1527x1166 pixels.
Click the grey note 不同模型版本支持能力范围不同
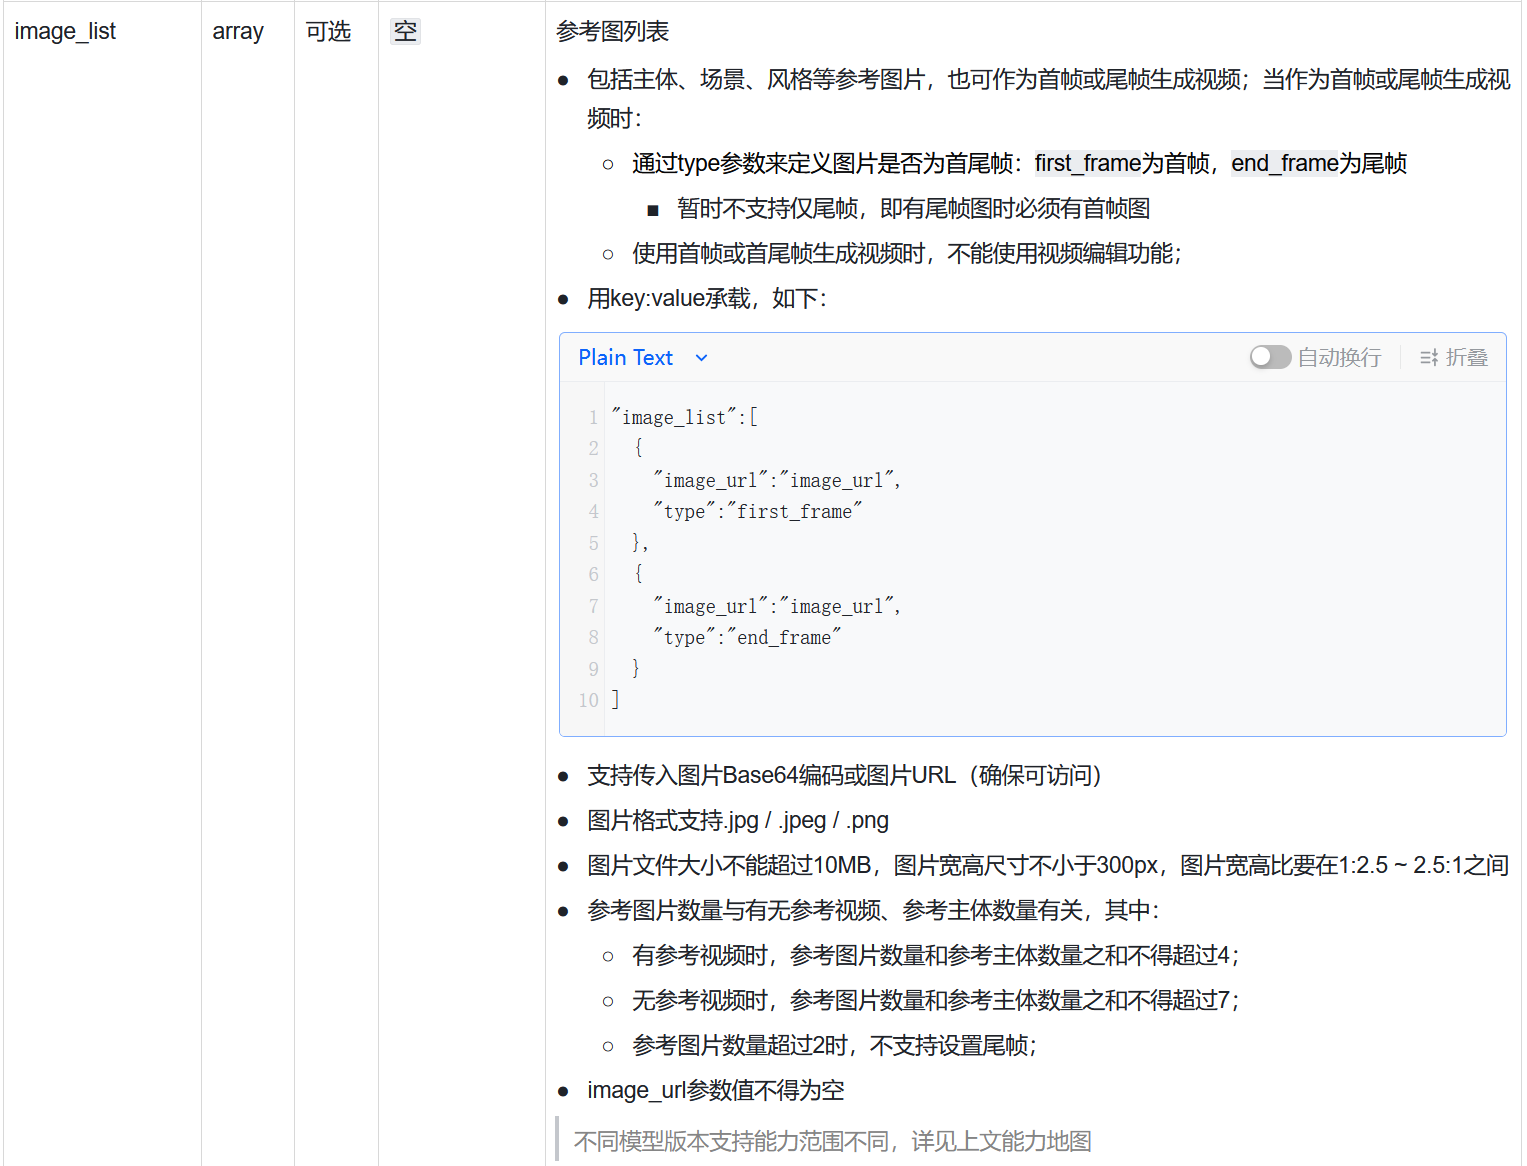tap(832, 1141)
